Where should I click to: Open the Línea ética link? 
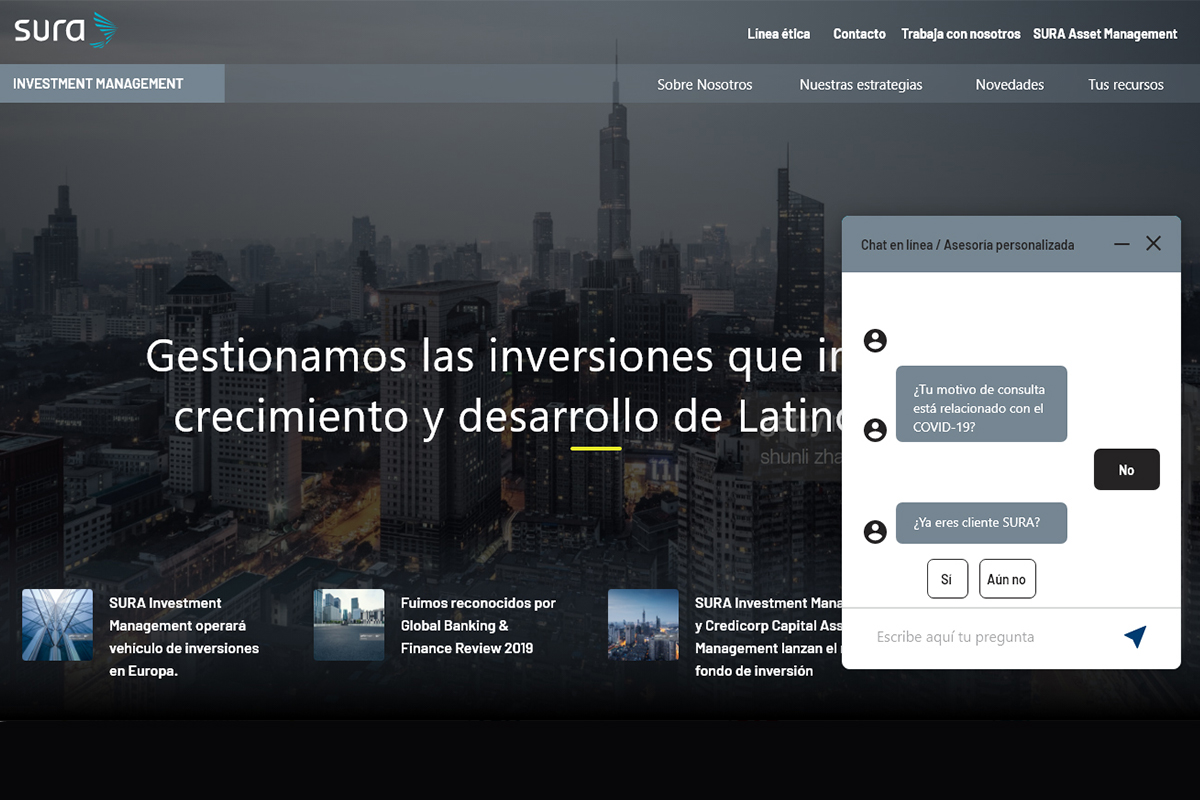(779, 34)
